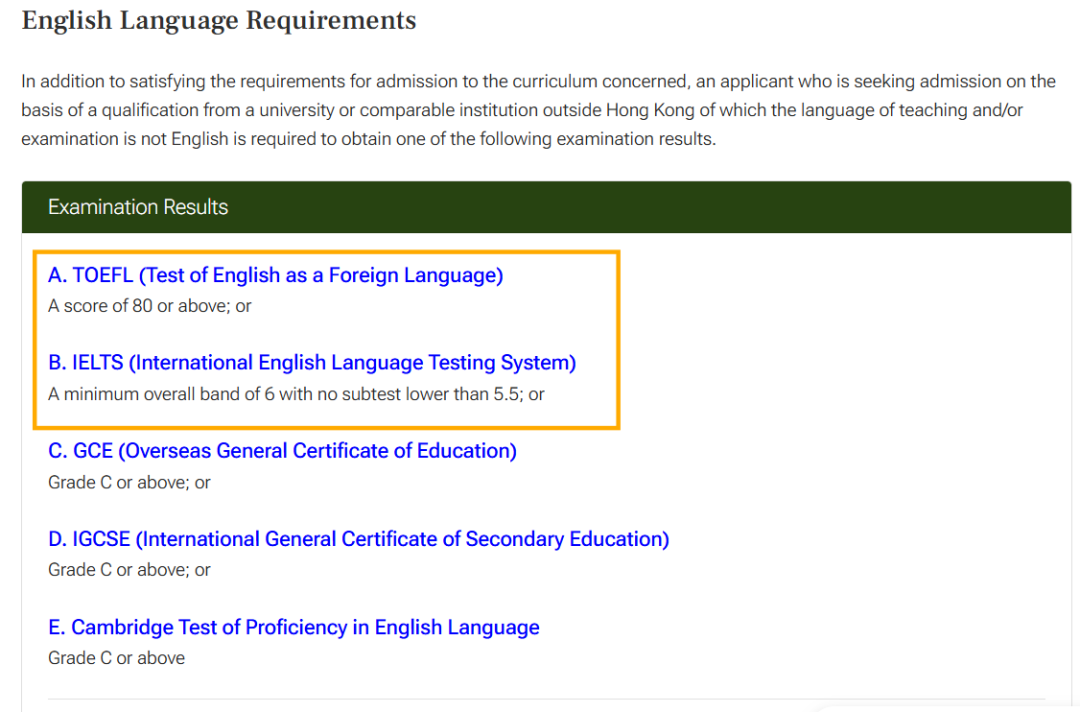Open the D. IGCSE link
Viewport: 1080px width, 712px height.
(x=359, y=538)
